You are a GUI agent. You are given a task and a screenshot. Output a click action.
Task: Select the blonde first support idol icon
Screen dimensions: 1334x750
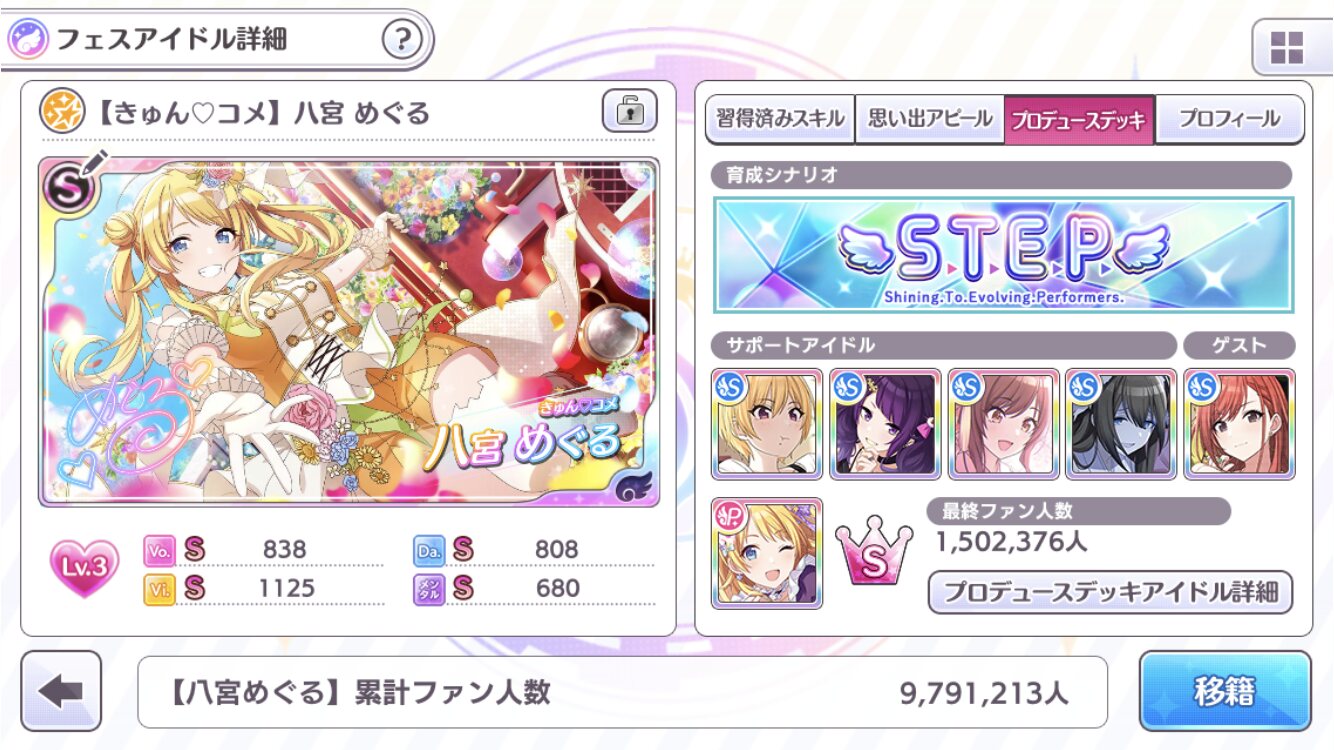point(767,423)
